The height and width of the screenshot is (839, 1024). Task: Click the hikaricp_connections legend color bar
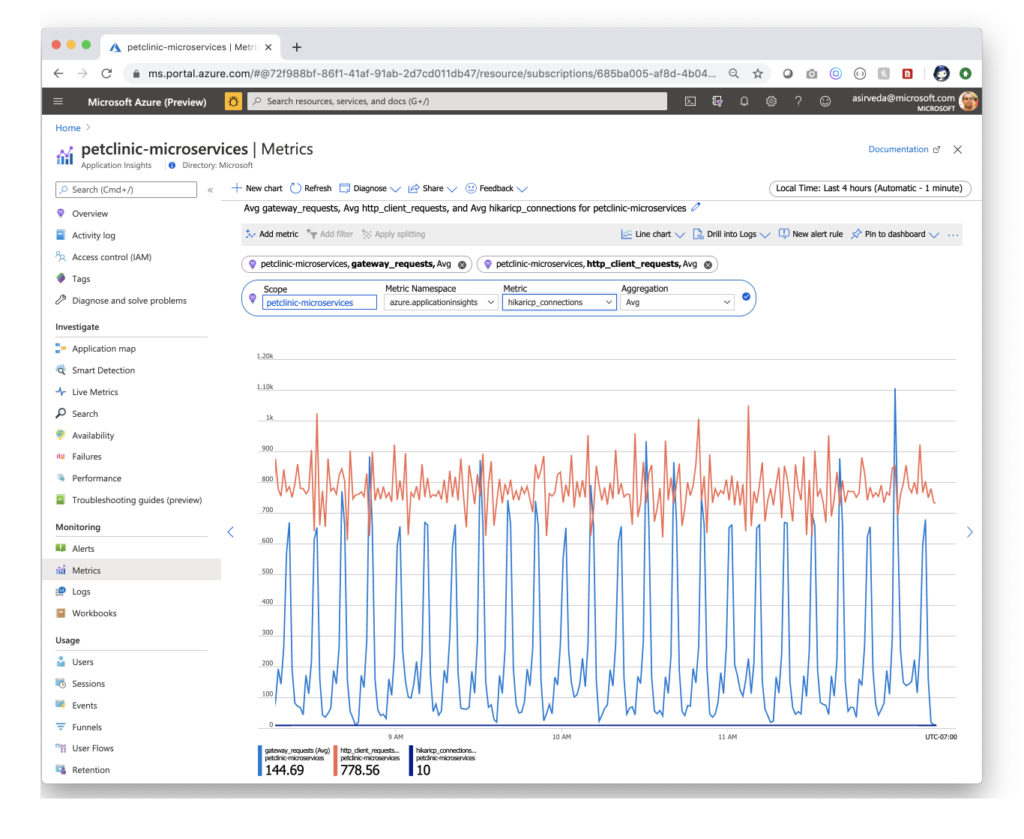click(x=413, y=760)
